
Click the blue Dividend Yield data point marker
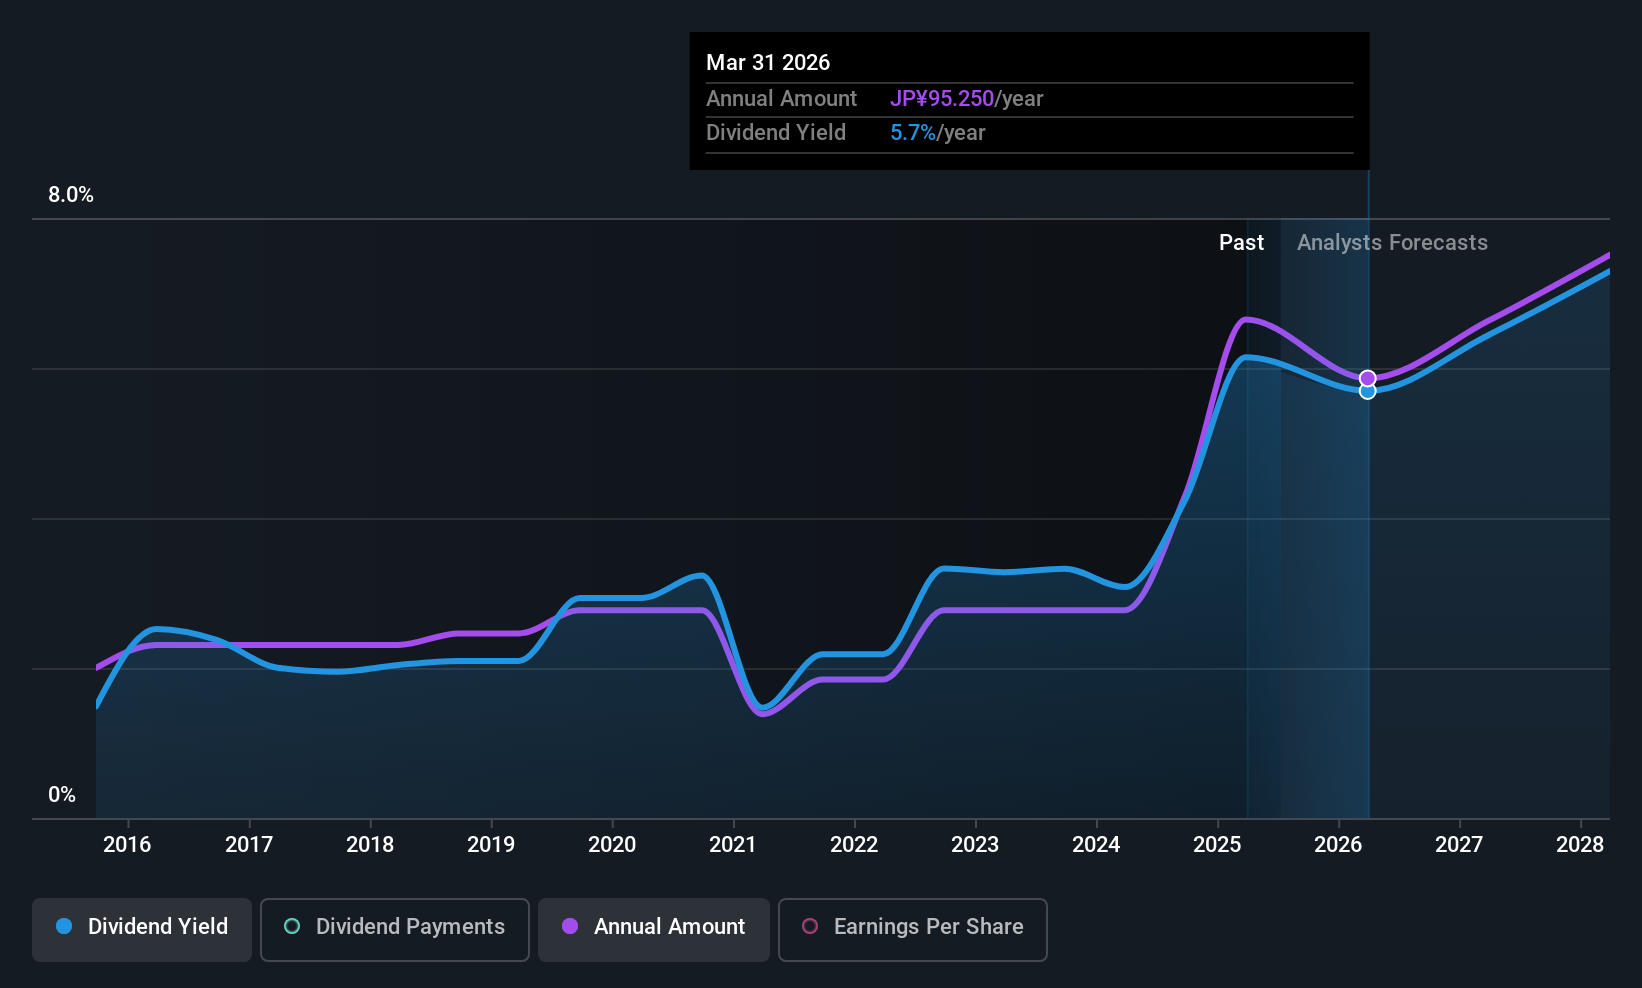1368,391
